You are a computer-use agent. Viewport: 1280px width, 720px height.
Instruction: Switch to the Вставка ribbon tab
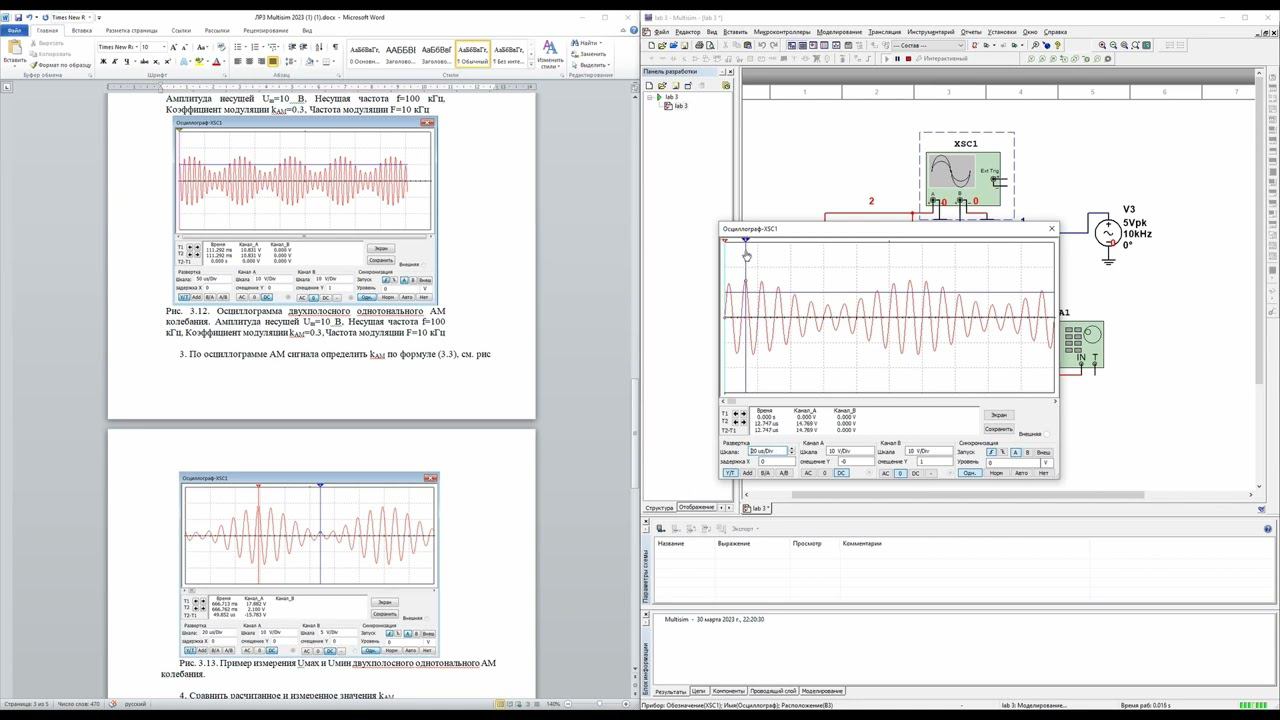pos(81,31)
